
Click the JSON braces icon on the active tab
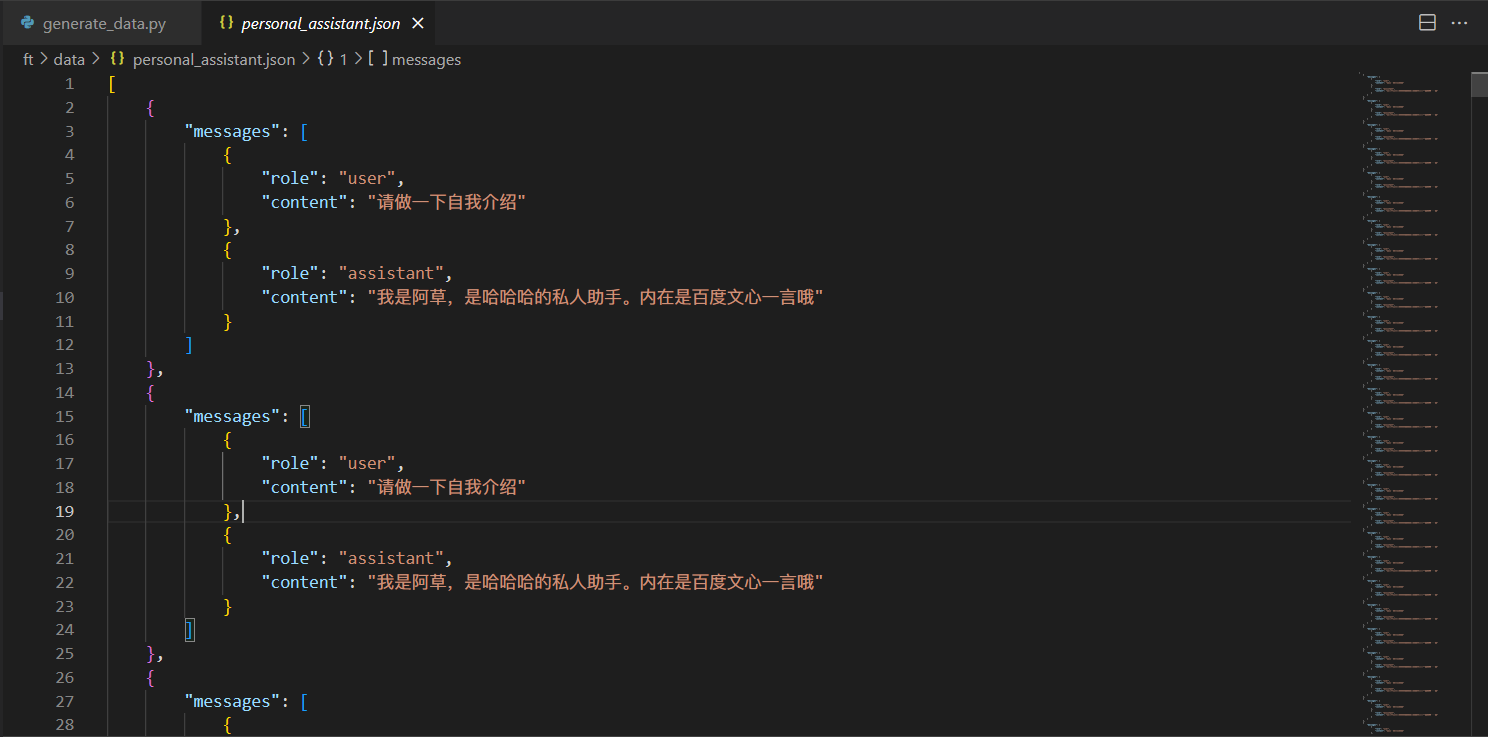click(226, 23)
